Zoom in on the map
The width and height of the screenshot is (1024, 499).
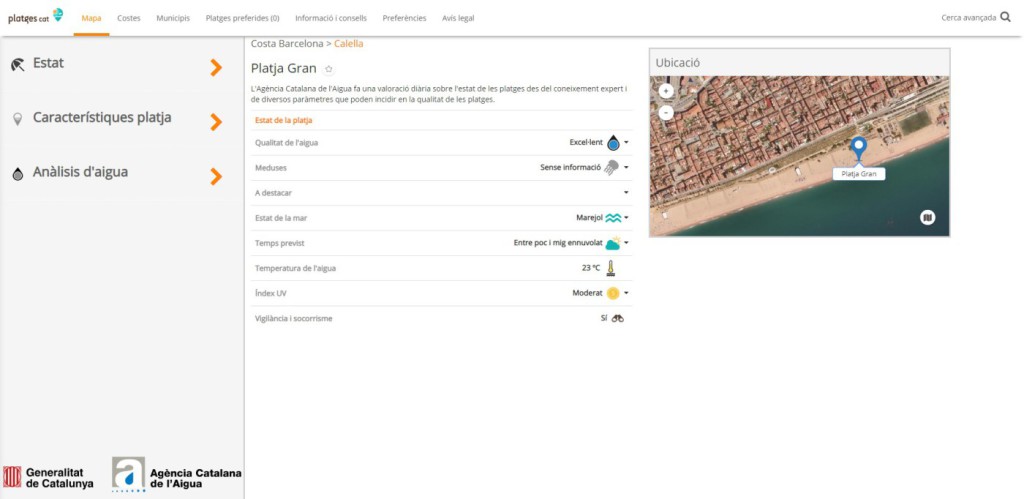click(x=666, y=91)
